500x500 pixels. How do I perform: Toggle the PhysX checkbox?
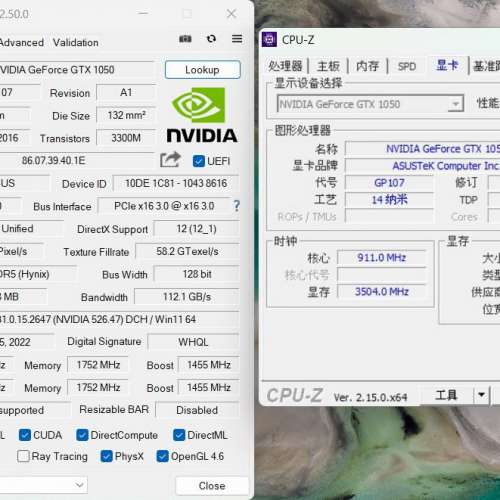tap(106, 456)
